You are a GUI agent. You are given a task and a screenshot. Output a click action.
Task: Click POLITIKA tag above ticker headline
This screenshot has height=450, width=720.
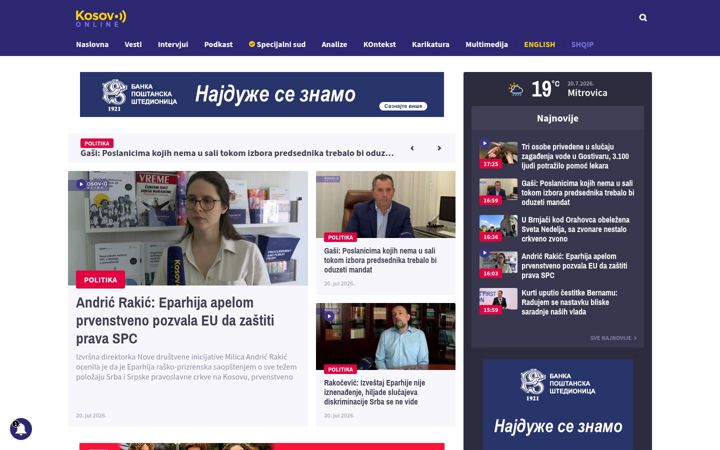97,143
